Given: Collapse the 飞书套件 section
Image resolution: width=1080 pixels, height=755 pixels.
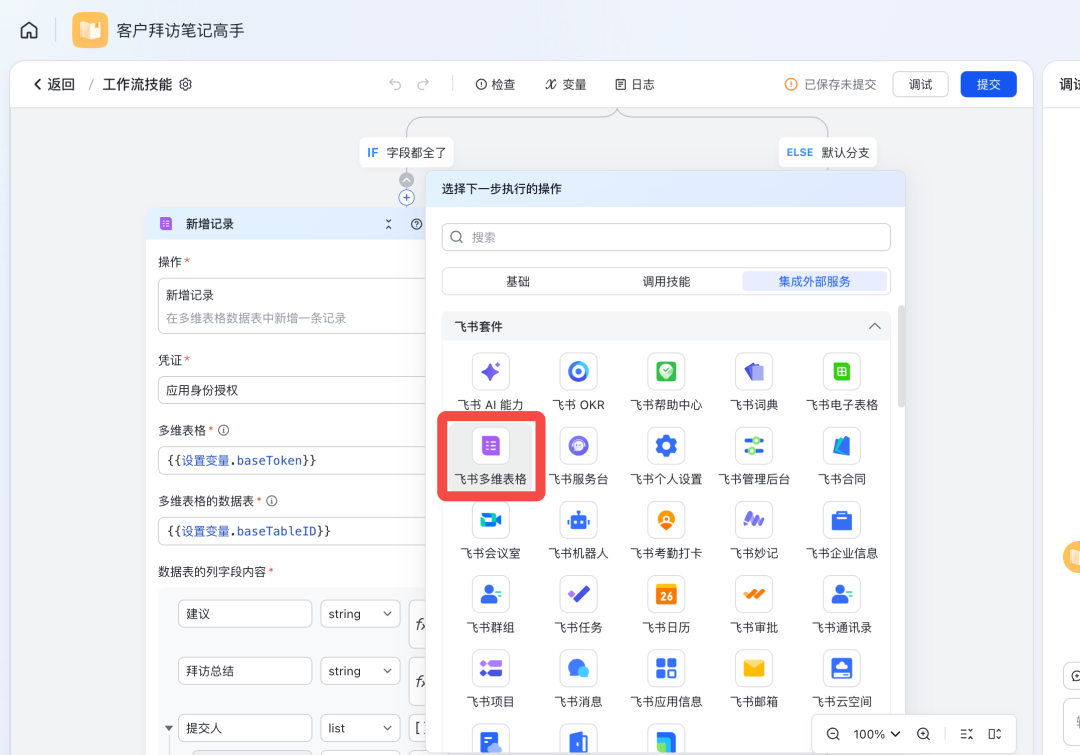Looking at the screenshot, I should pos(874,326).
